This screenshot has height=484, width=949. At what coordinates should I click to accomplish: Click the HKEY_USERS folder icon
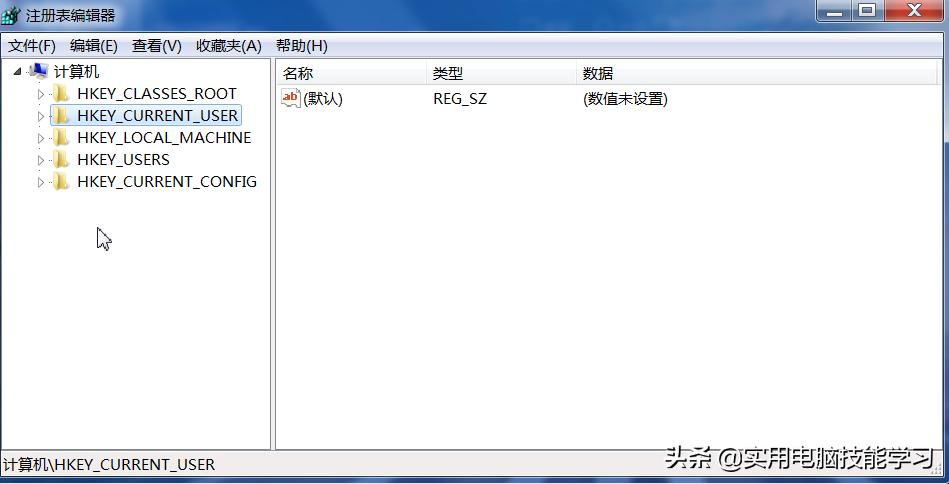[x=61, y=159]
